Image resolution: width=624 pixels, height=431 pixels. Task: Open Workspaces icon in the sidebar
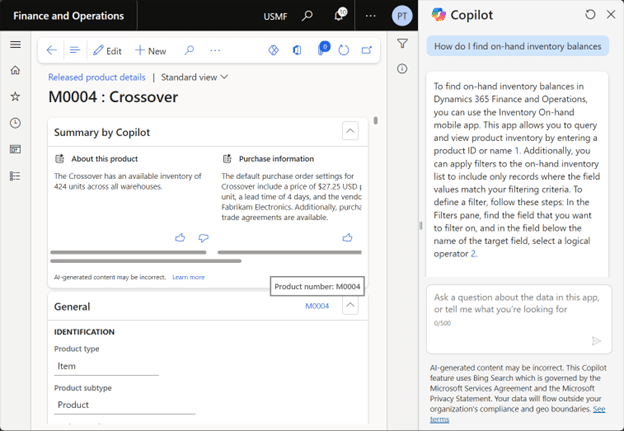pos(15,149)
